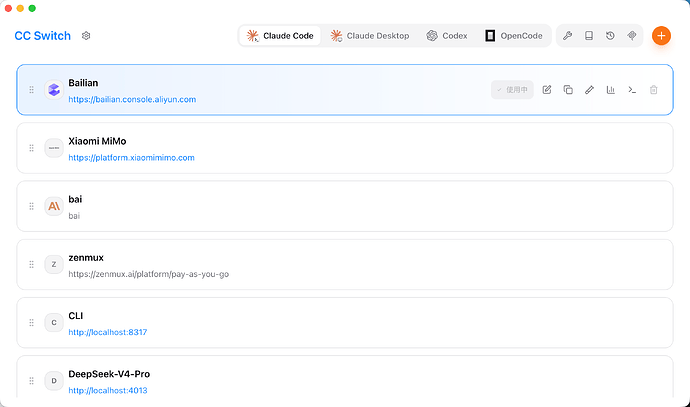Click the drag handle of the DeepSeek-V4-Pro row

pyautogui.click(x=32, y=381)
